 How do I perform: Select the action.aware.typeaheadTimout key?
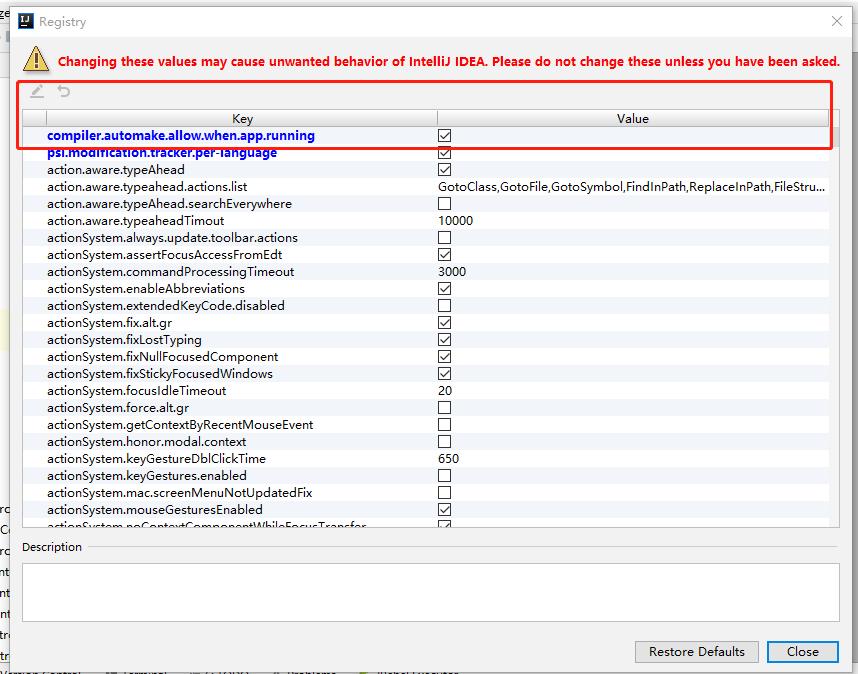coord(136,220)
